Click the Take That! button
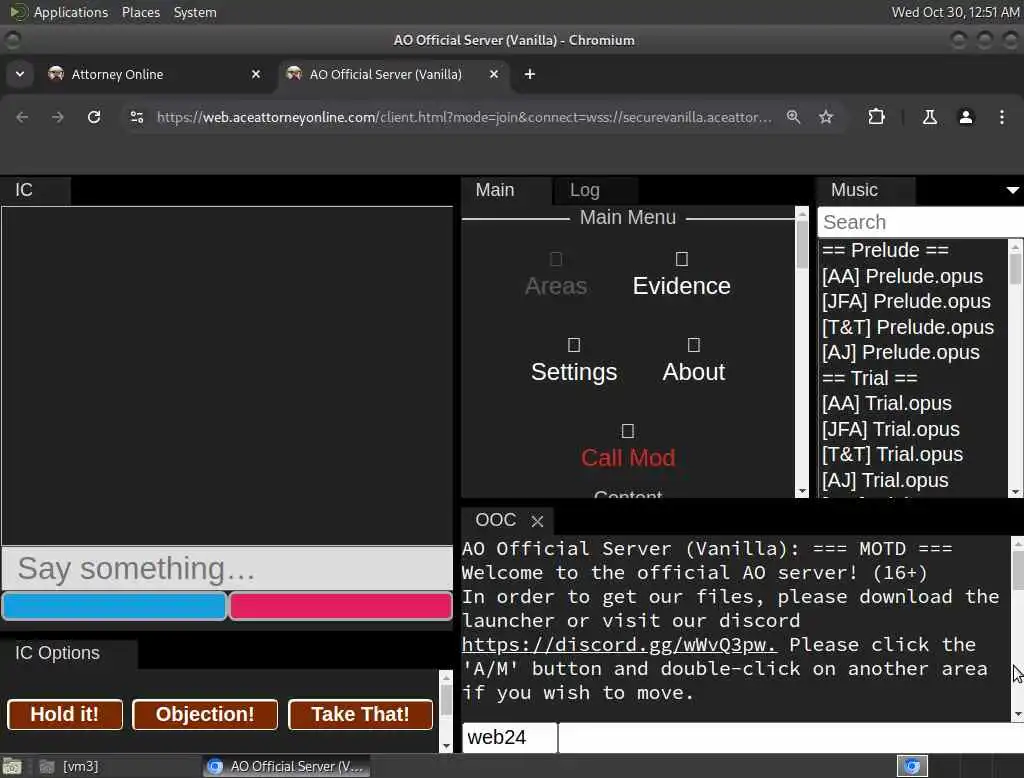1024x778 pixels. click(360, 714)
